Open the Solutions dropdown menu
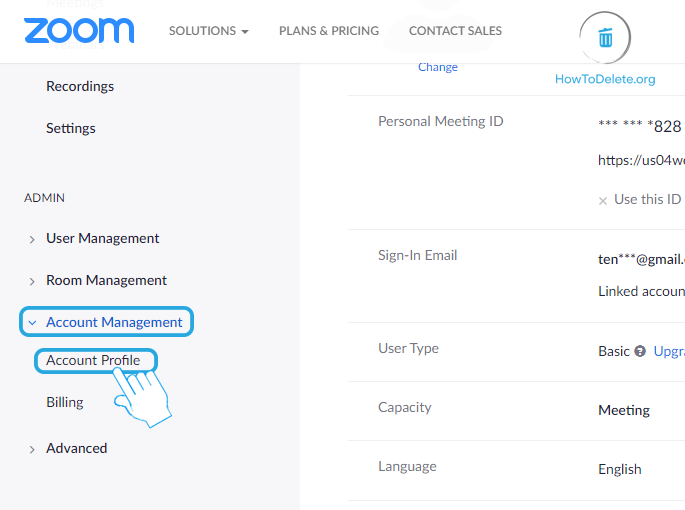 [x=208, y=31]
